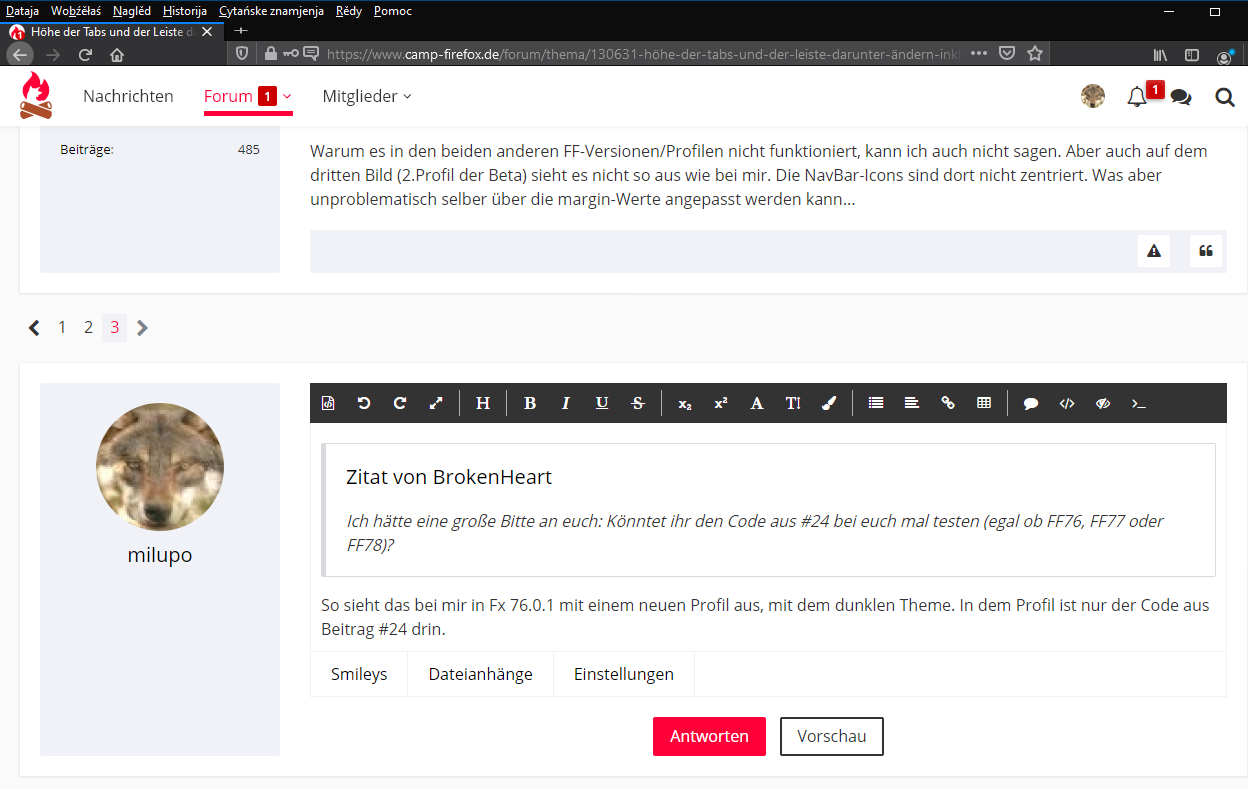Open the Historija menu
The height and width of the screenshot is (789, 1248).
[185, 11]
